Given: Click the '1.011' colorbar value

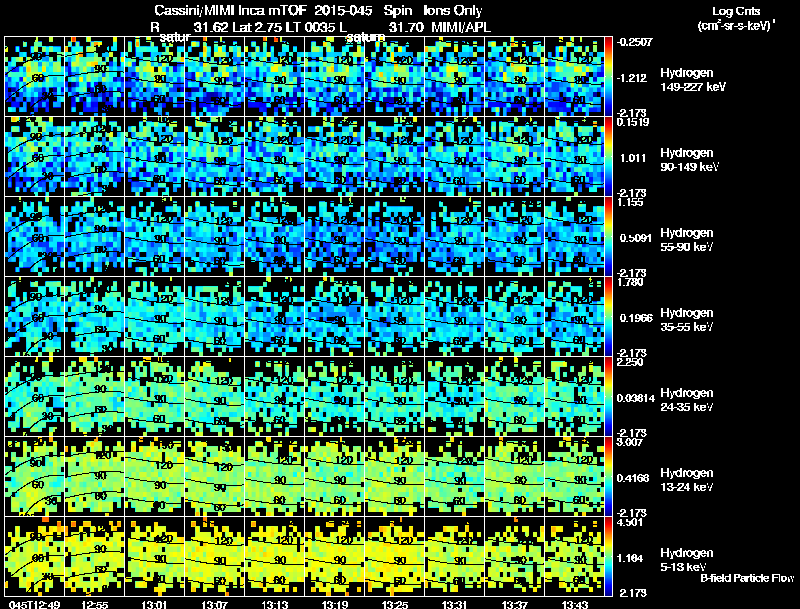Looking at the screenshot, I should (633, 158).
